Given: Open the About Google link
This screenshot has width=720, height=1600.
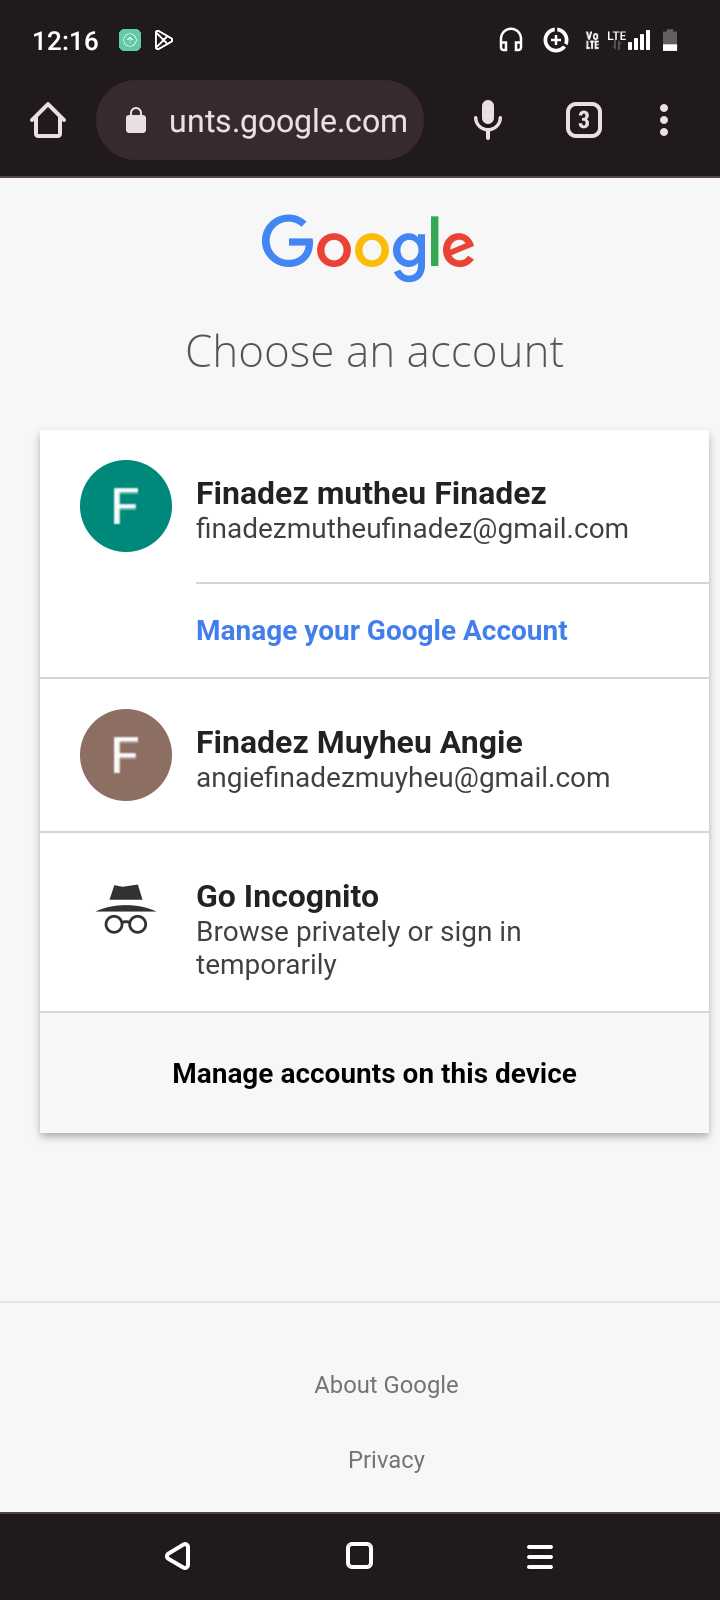Looking at the screenshot, I should [386, 1385].
